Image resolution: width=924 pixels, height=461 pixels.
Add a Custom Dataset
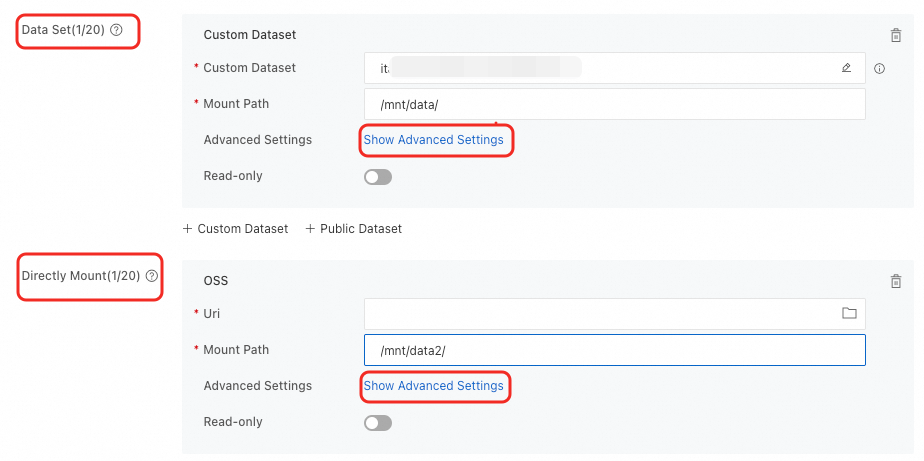pos(235,229)
